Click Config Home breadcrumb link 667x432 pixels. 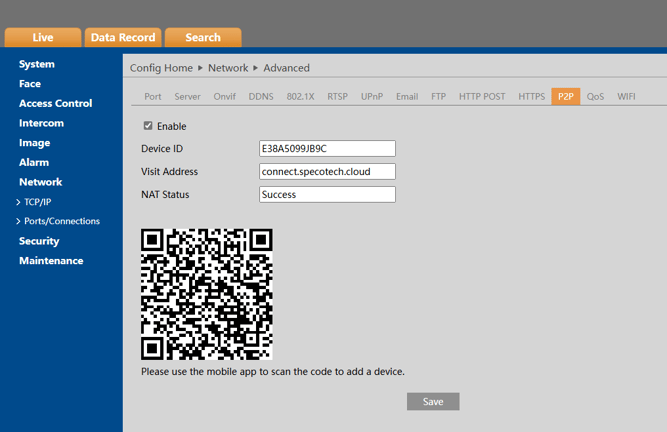[x=161, y=68]
